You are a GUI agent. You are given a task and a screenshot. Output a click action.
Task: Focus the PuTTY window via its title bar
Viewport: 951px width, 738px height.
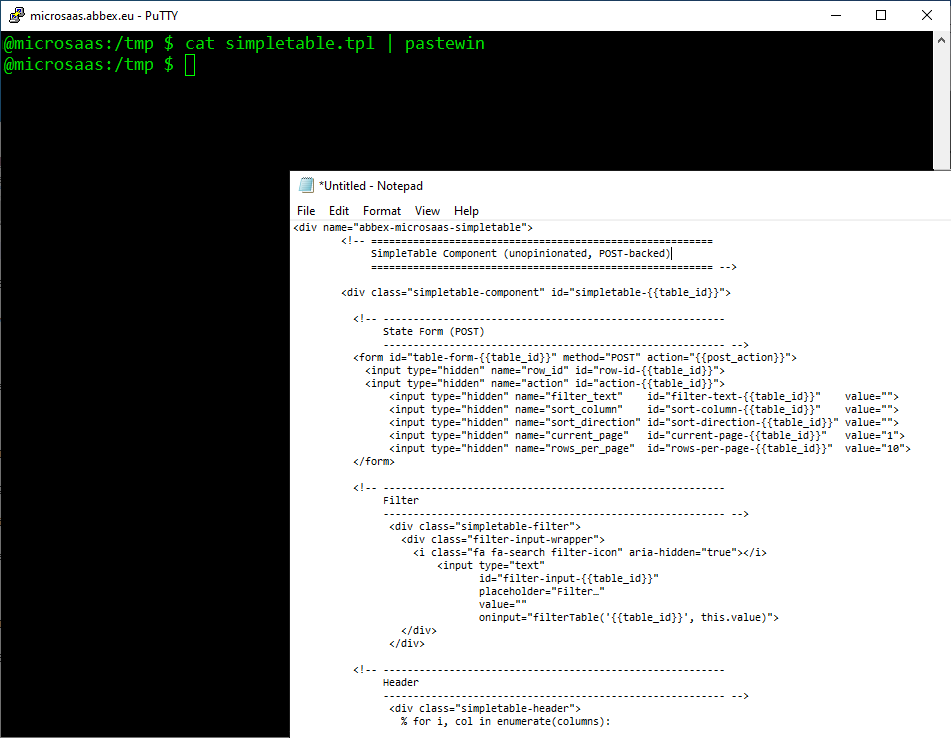point(400,15)
